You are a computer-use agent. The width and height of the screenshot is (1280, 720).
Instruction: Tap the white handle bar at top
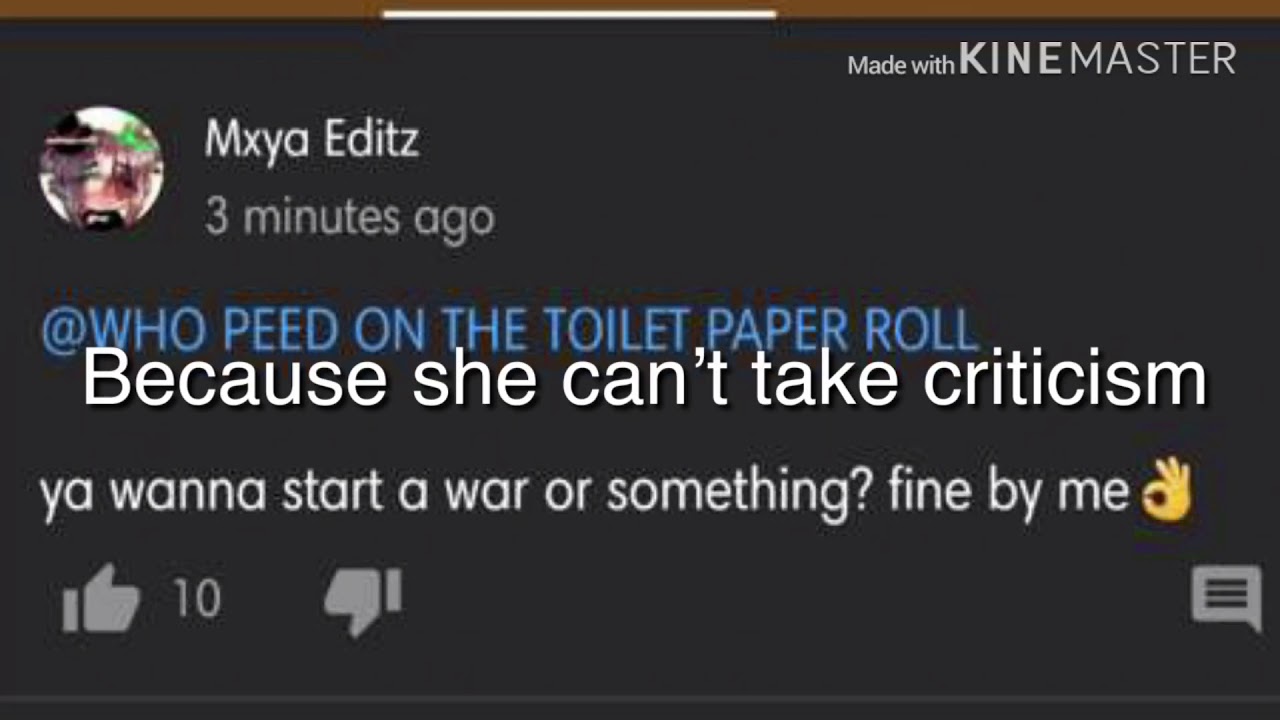click(x=580, y=14)
